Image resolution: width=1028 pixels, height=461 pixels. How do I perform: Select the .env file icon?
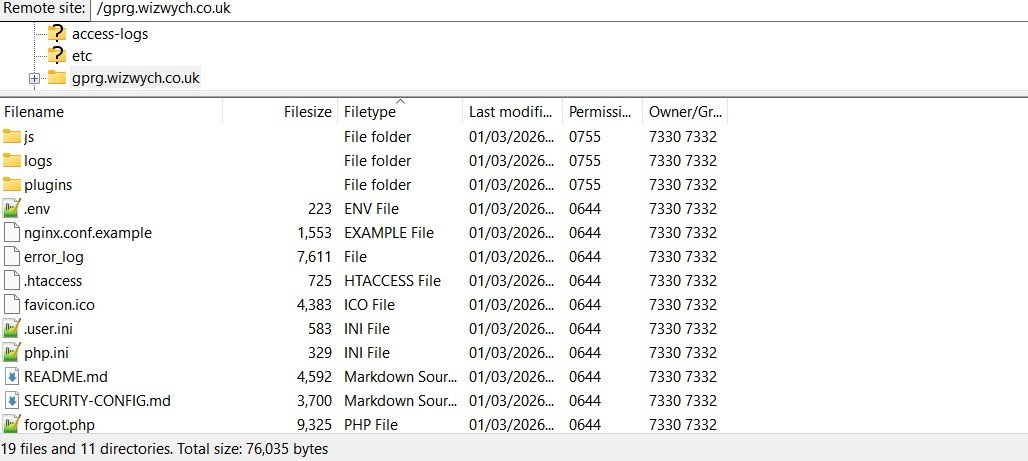pos(12,208)
